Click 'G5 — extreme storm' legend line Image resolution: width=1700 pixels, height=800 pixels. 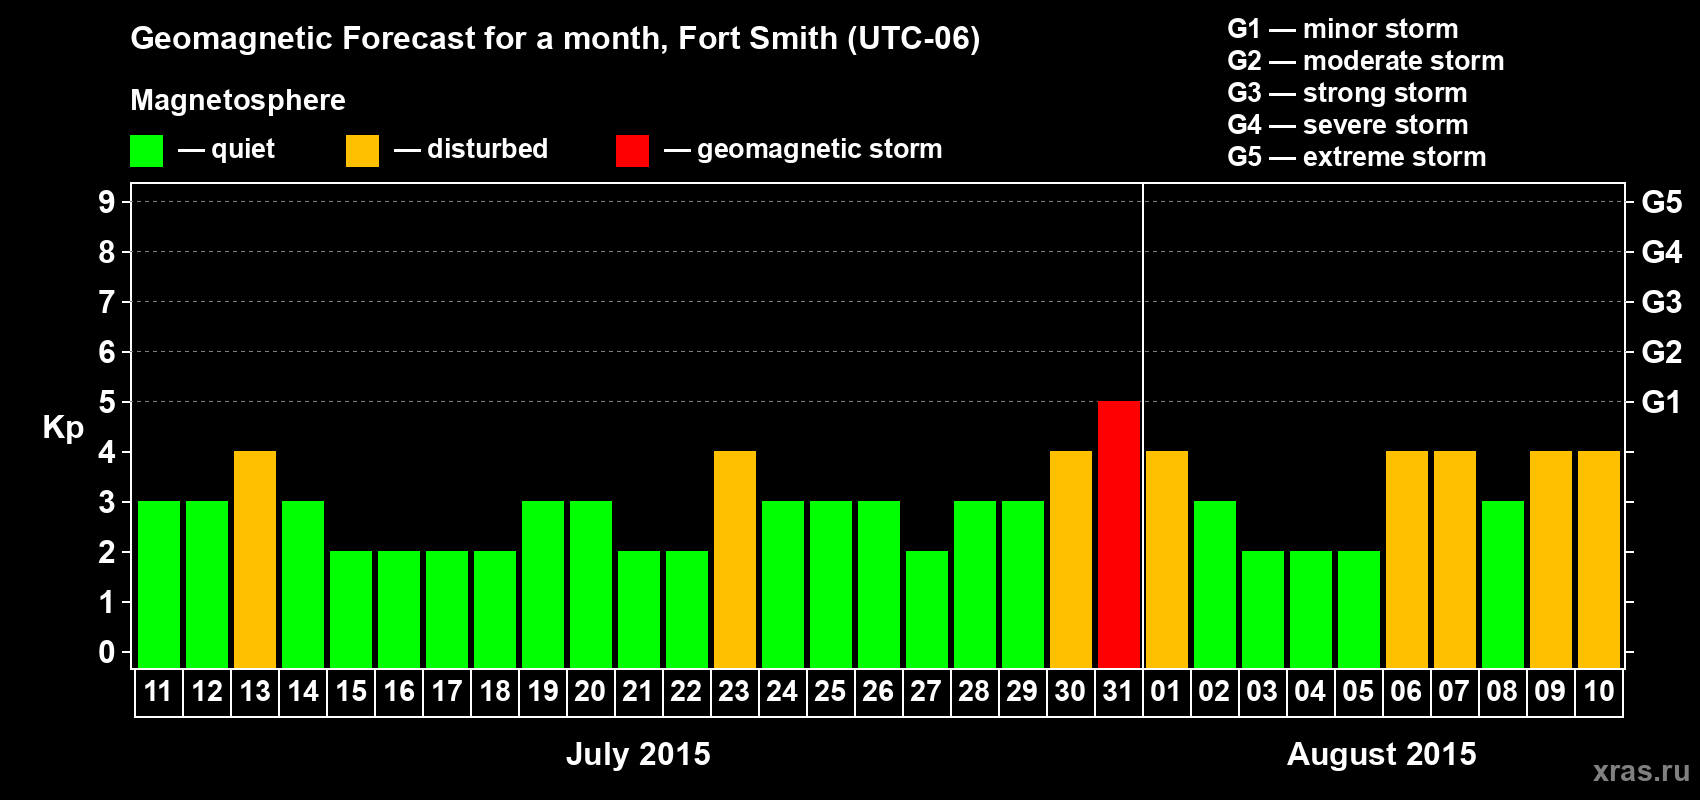pyautogui.click(x=1357, y=157)
